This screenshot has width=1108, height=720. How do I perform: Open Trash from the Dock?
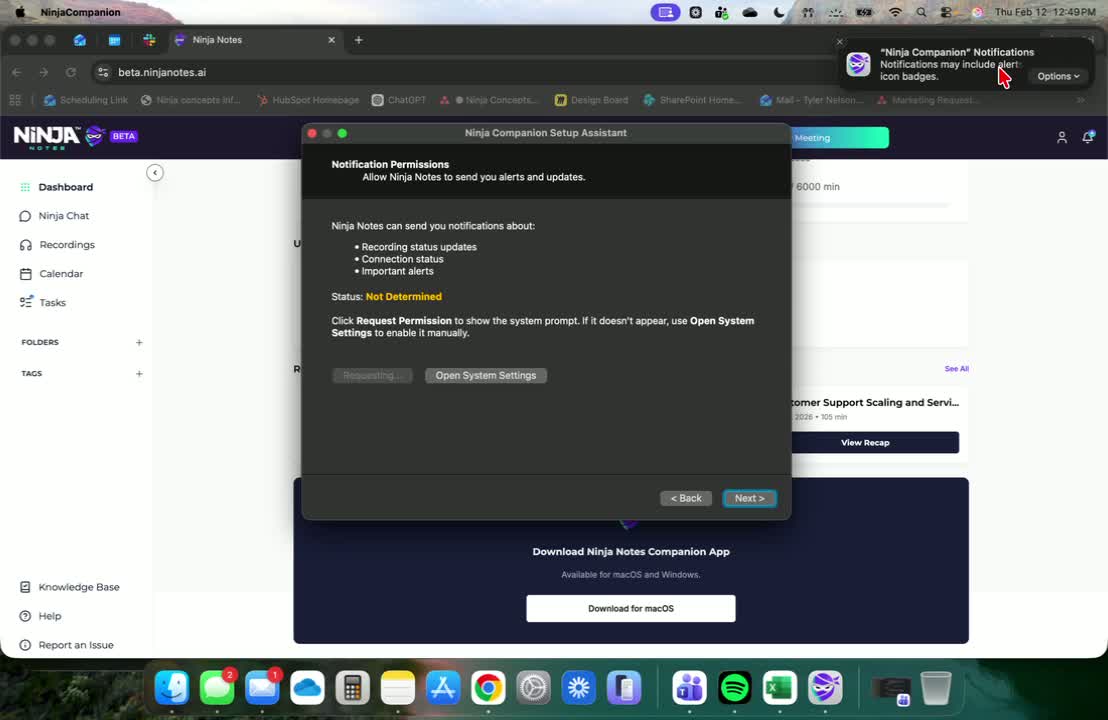[936, 687]
